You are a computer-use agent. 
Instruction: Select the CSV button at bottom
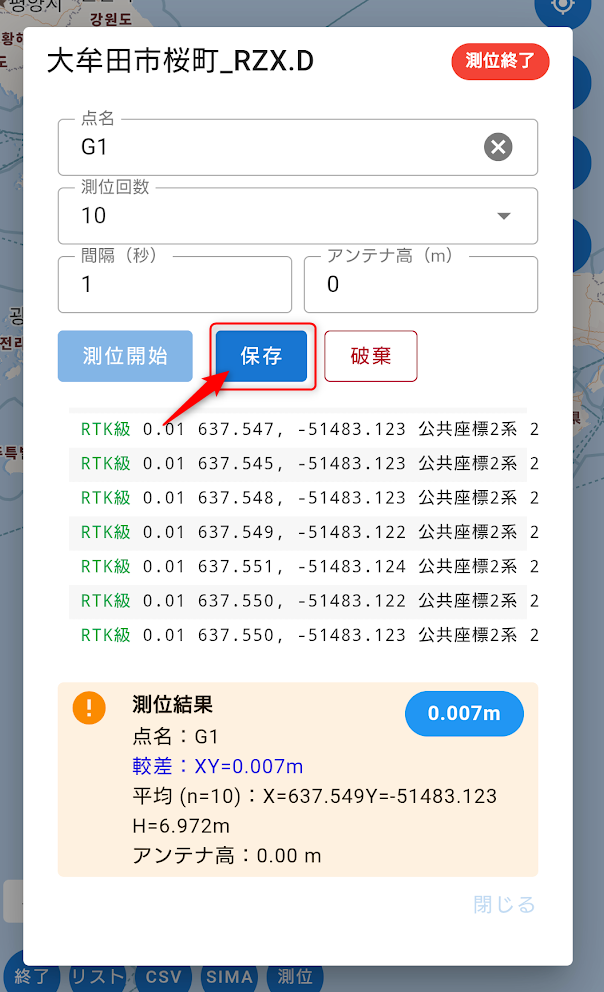tap(163, 977)
